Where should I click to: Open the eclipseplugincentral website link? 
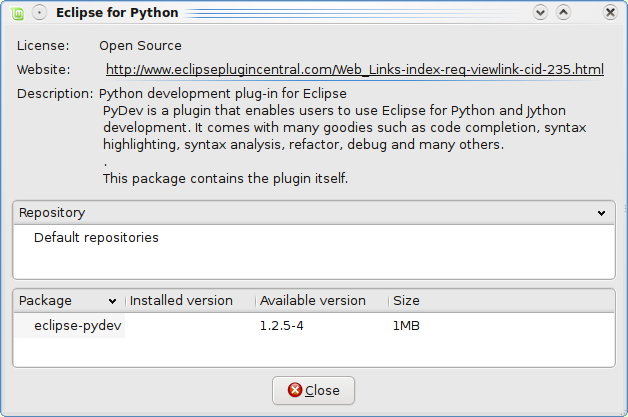(354, 70)
